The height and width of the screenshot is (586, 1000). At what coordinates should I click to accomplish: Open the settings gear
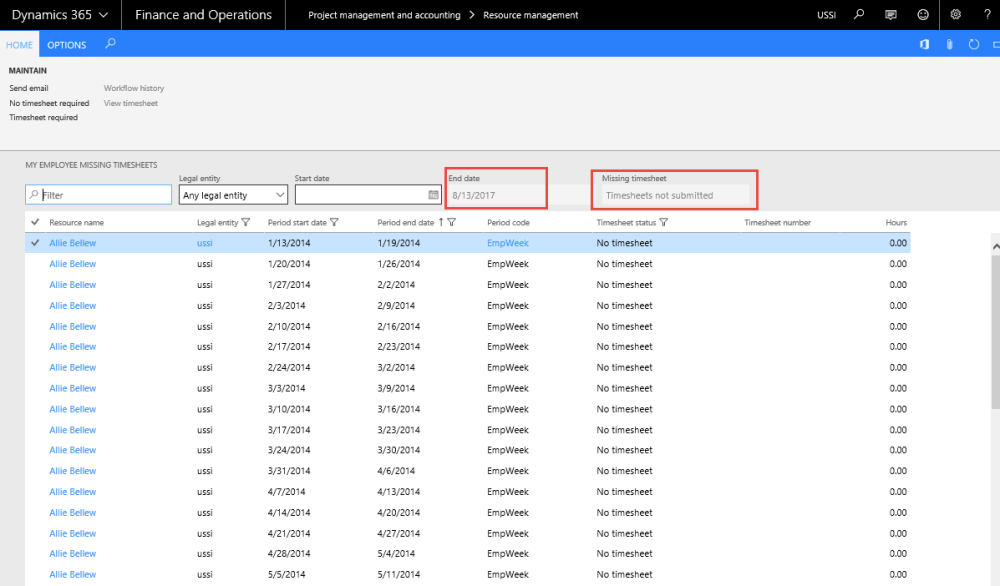[x=955, y=15]
